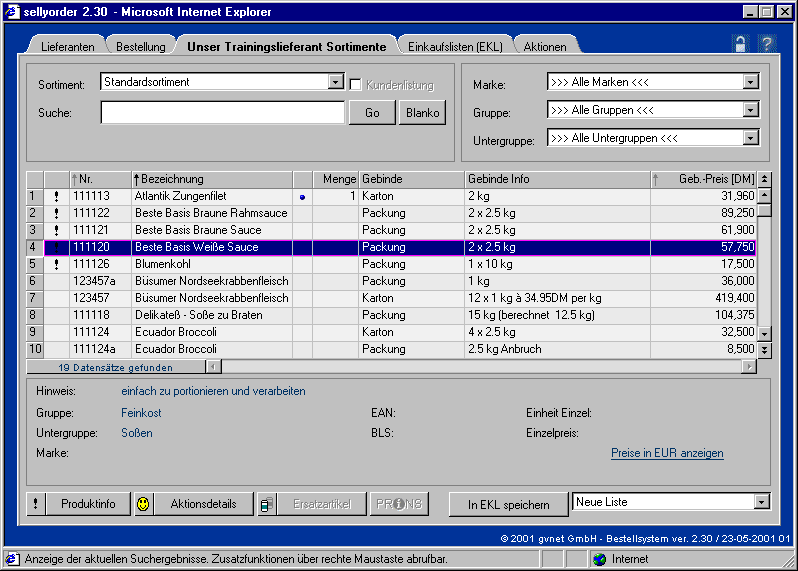The width and height of the screenshot is (798, 571).
Task: Click into the Suche text field
Action: (222, 113)
